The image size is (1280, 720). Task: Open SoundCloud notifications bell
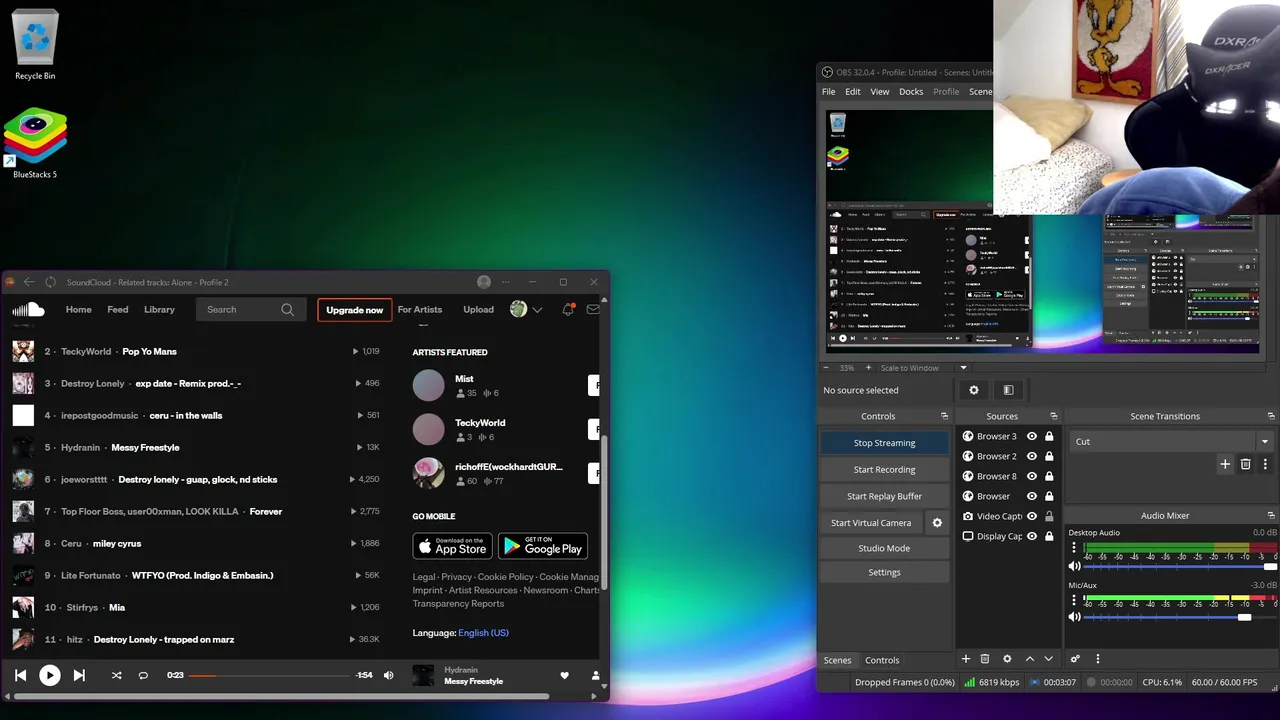(568, 310)
